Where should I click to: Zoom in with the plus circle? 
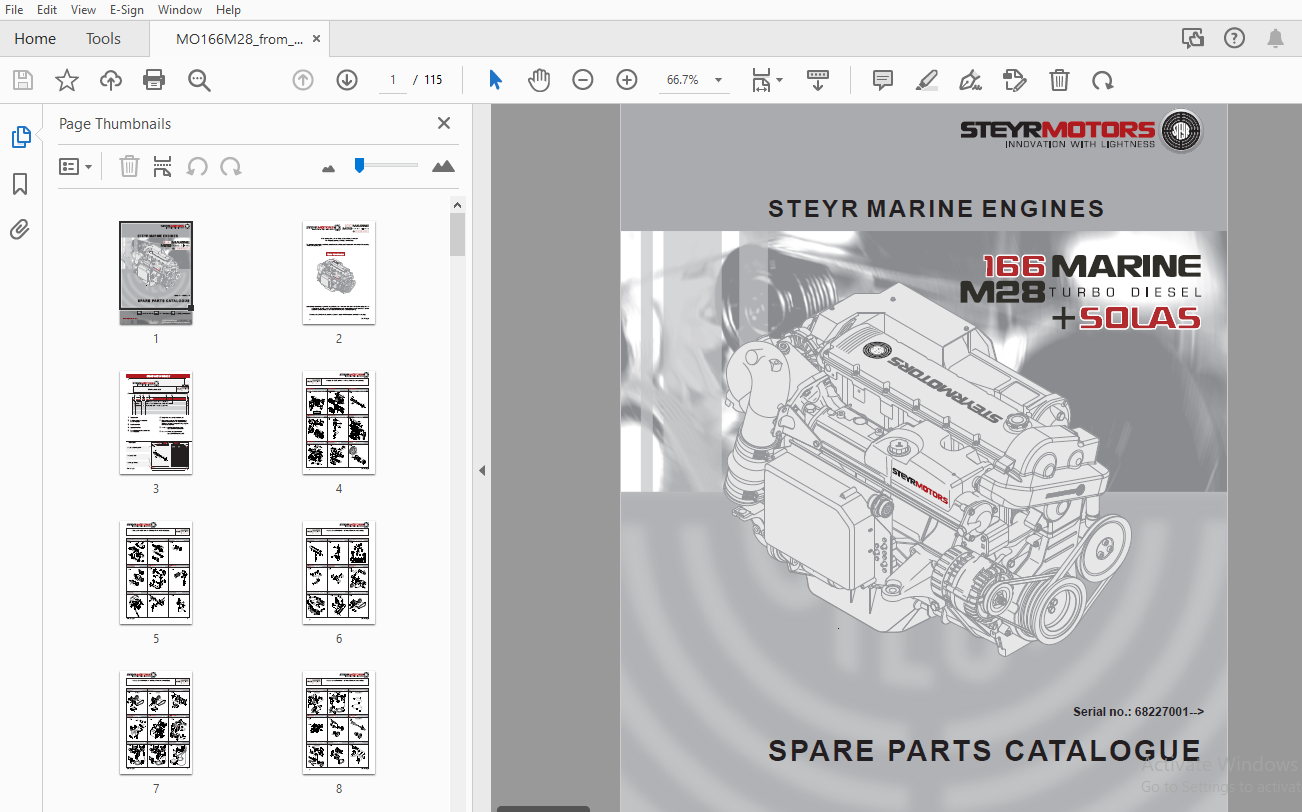tap(627, 80)
